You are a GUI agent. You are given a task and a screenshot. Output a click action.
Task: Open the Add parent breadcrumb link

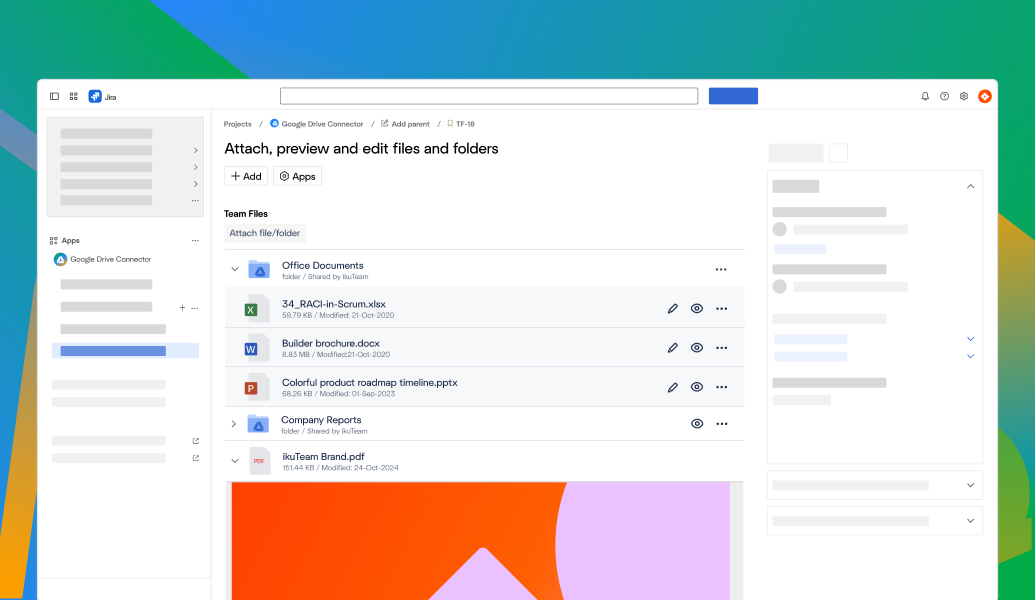coord(404,124)
